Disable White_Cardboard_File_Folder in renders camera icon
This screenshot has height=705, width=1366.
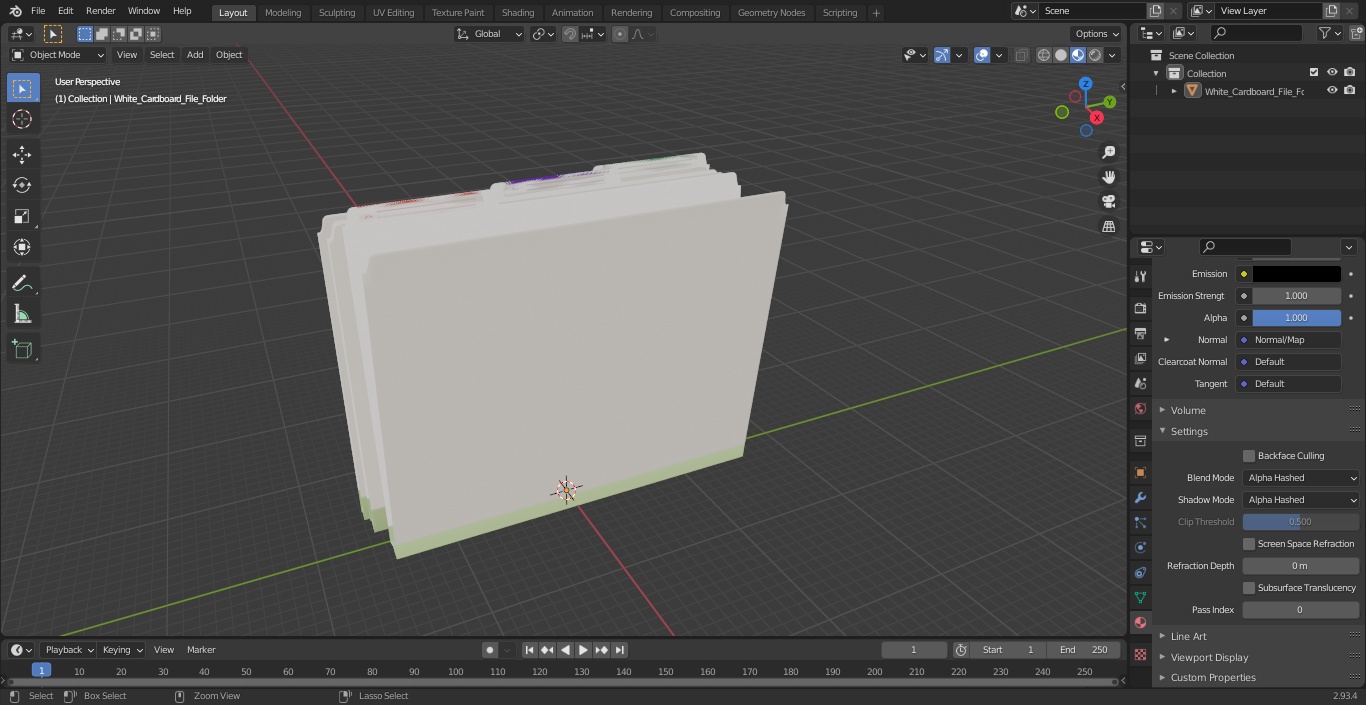coord(1349,91)
